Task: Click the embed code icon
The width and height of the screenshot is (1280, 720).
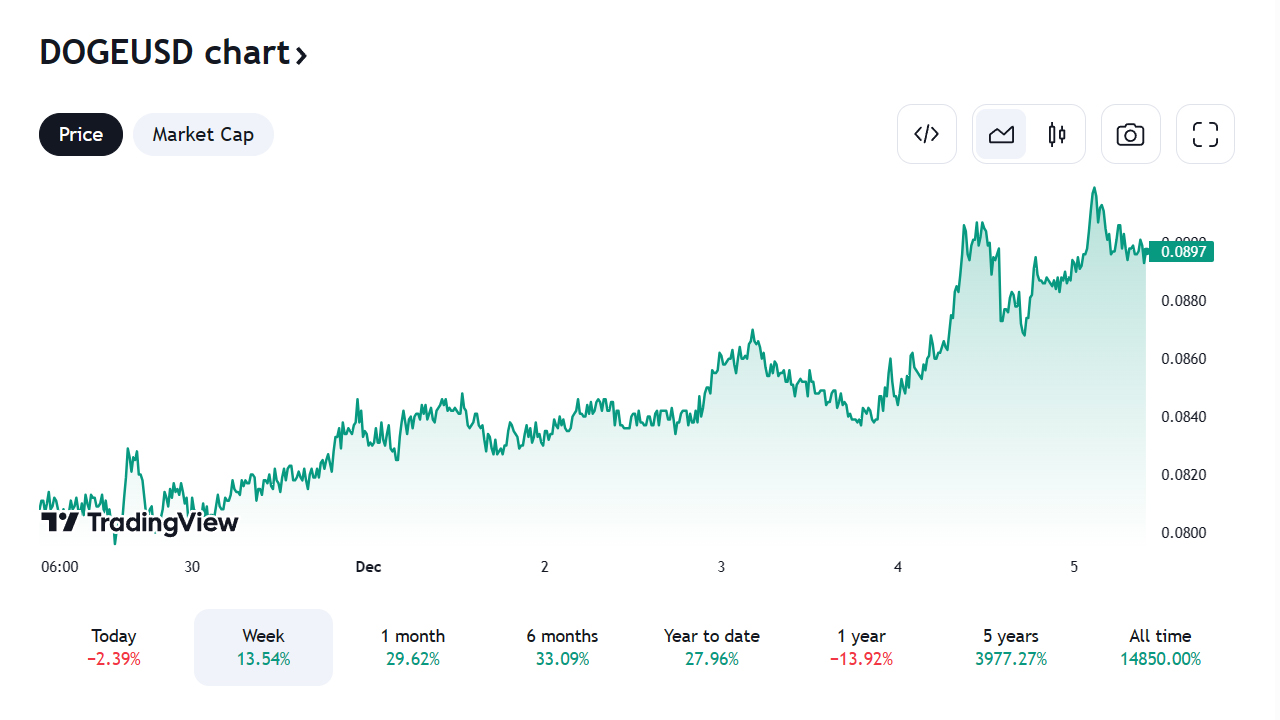Action: (x=927, y=134)
